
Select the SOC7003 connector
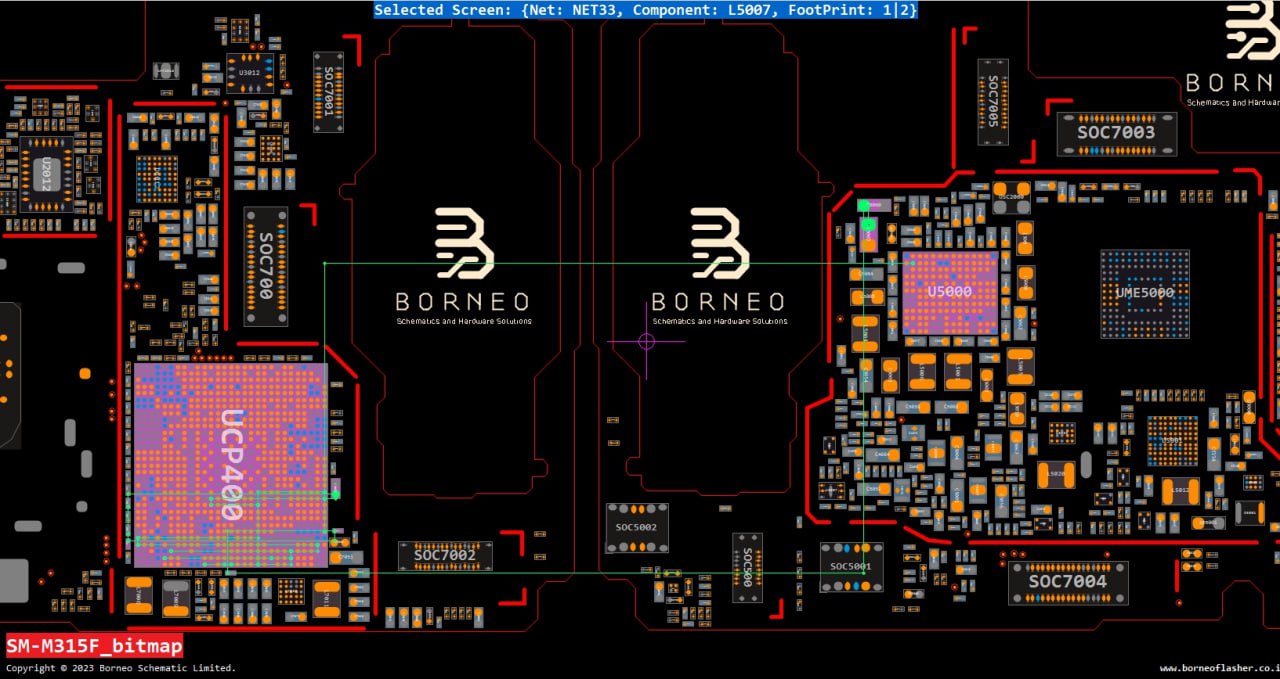[x=1116, y=134]
